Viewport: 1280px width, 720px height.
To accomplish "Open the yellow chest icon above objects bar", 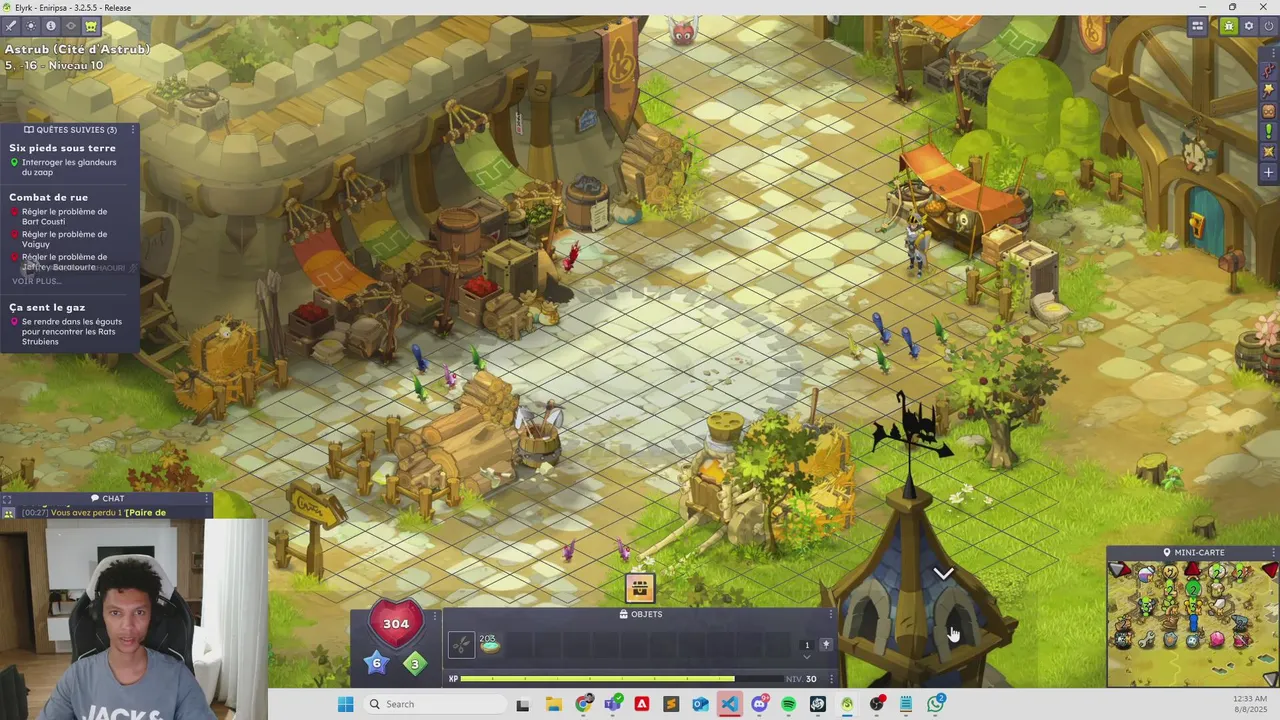I will (x=640, y=588).
